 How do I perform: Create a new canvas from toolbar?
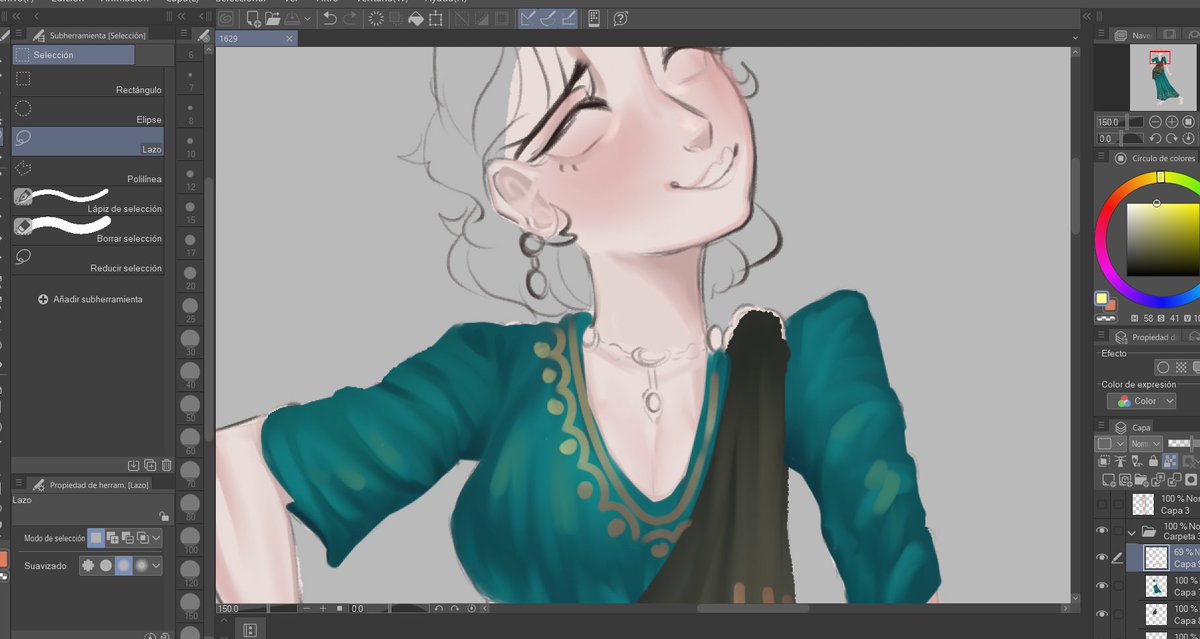tap(253, 18)
